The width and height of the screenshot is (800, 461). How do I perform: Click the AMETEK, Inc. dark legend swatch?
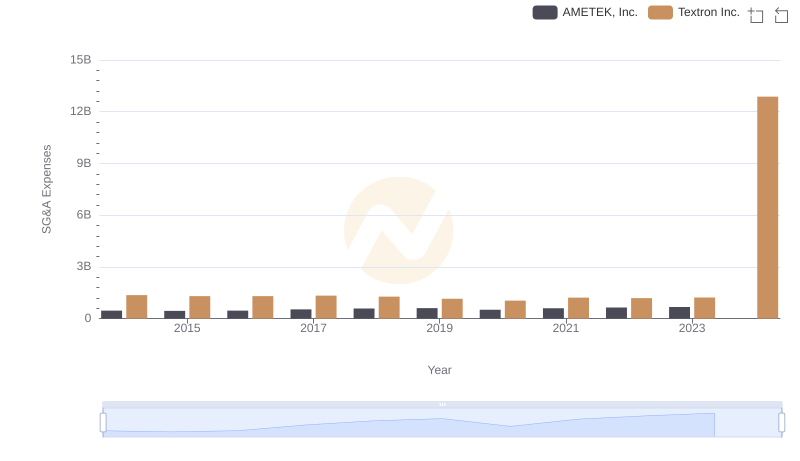(545, 12)
